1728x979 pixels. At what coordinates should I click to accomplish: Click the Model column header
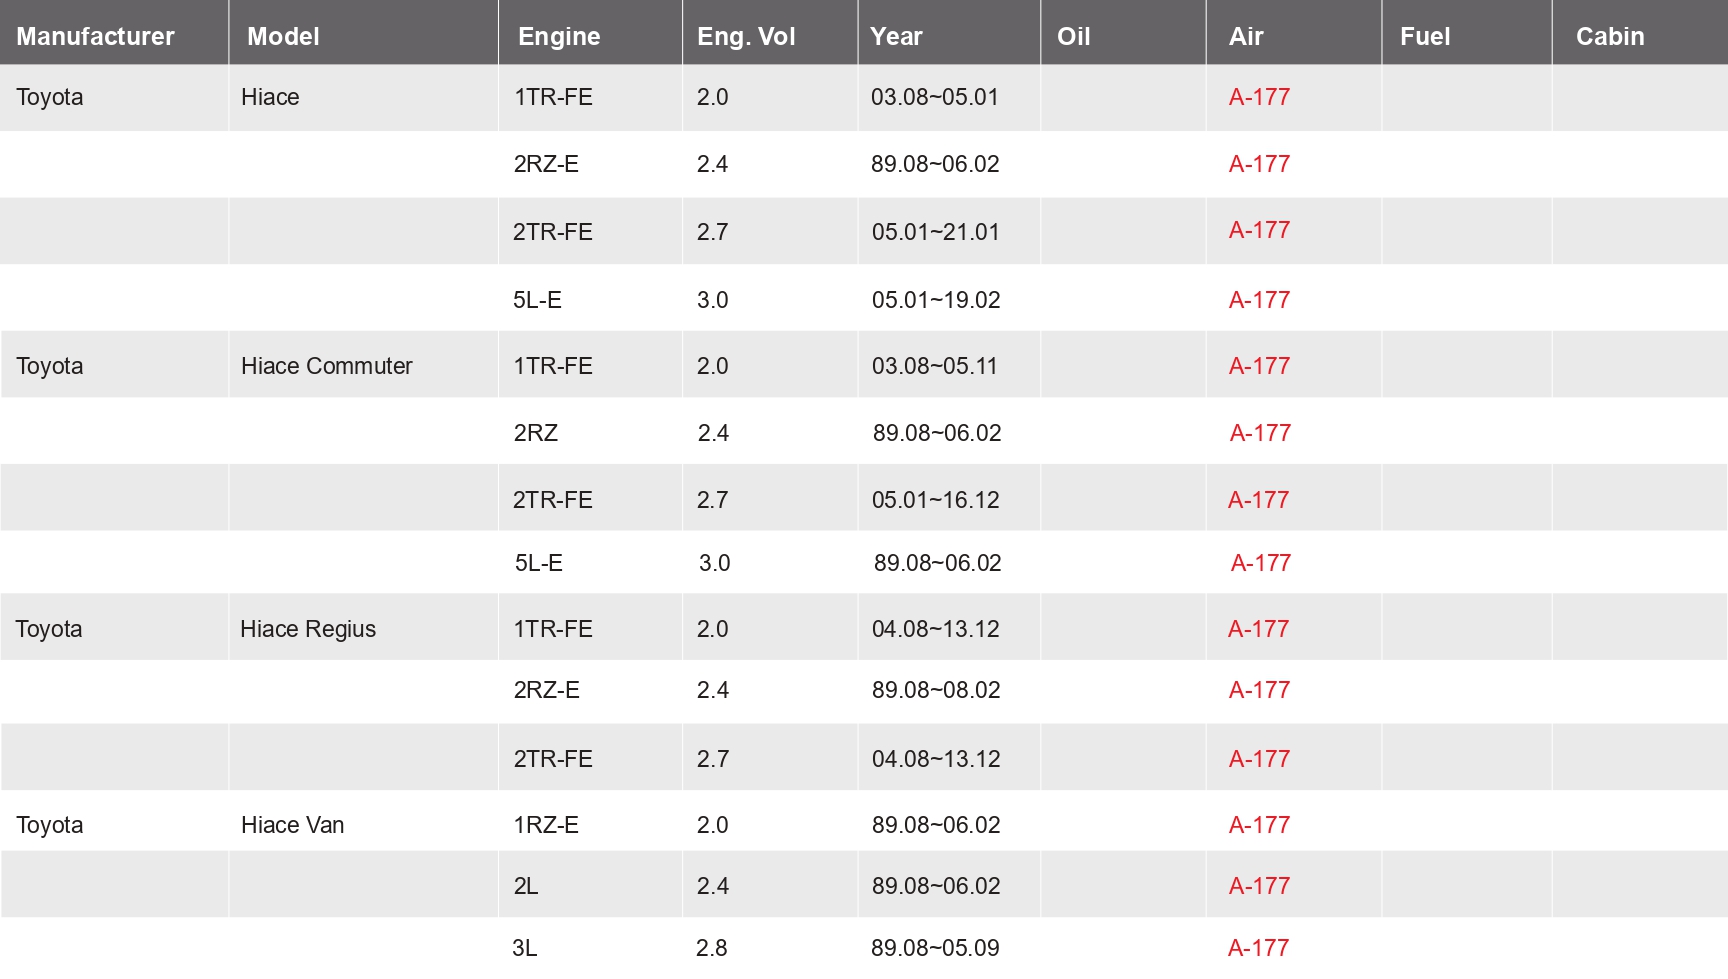click(283, 36)
